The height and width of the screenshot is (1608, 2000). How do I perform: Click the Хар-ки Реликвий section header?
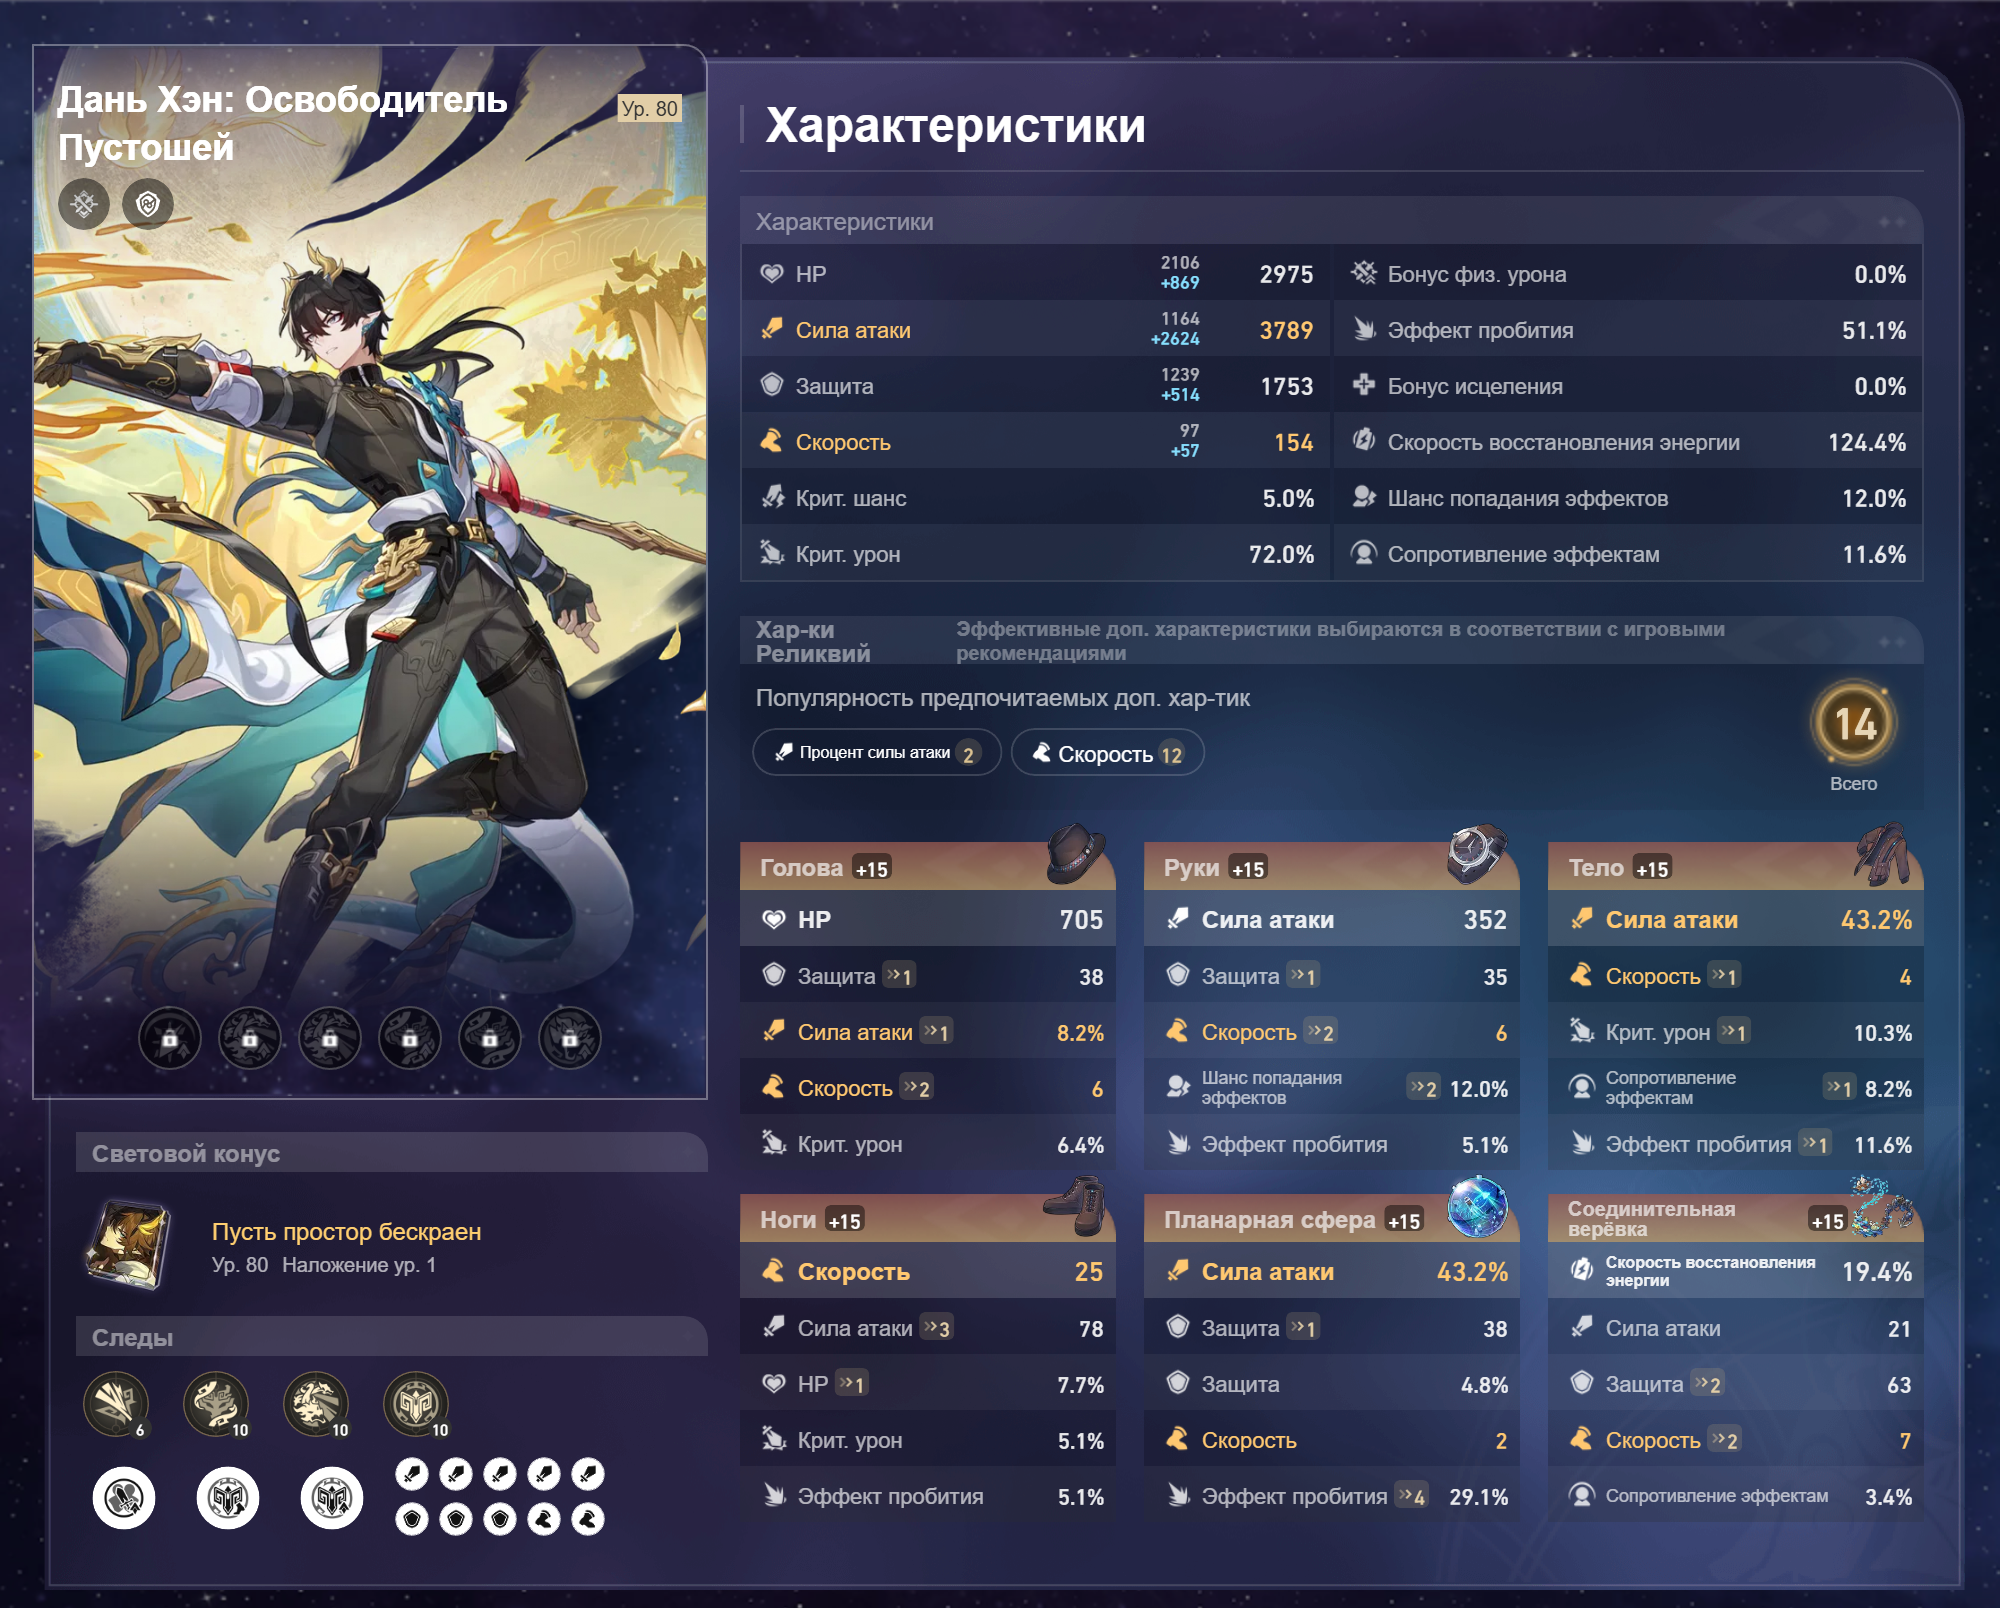point(1331,641)
